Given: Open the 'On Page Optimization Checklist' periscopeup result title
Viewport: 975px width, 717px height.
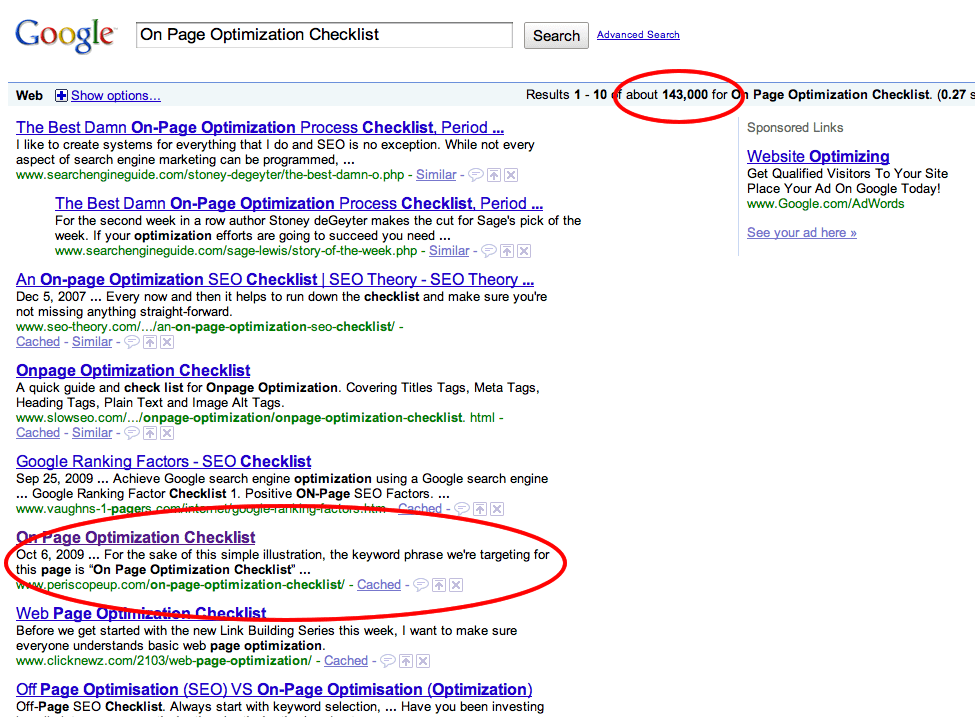Looking at the screenshot, I should pos(136,537).
